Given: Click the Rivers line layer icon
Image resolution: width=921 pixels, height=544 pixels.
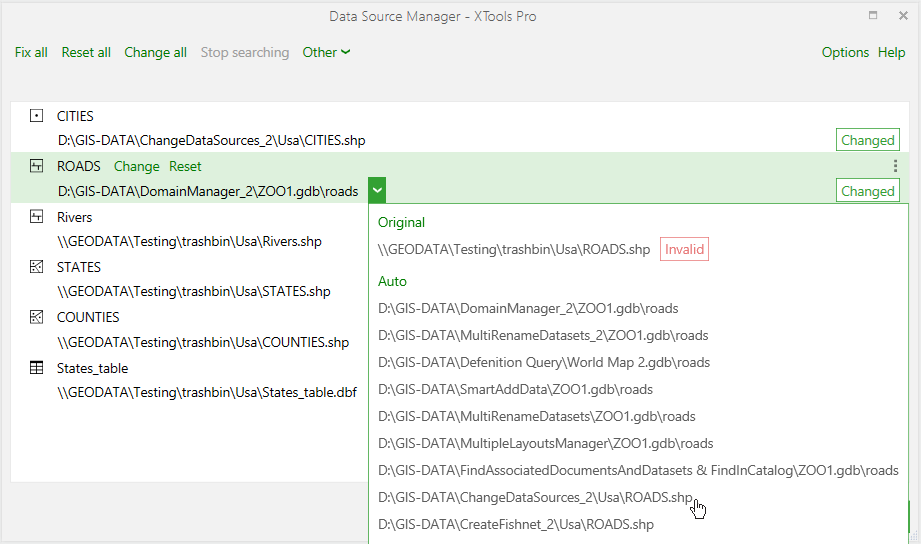Looking at the screenshot, I should coord(36,217).
